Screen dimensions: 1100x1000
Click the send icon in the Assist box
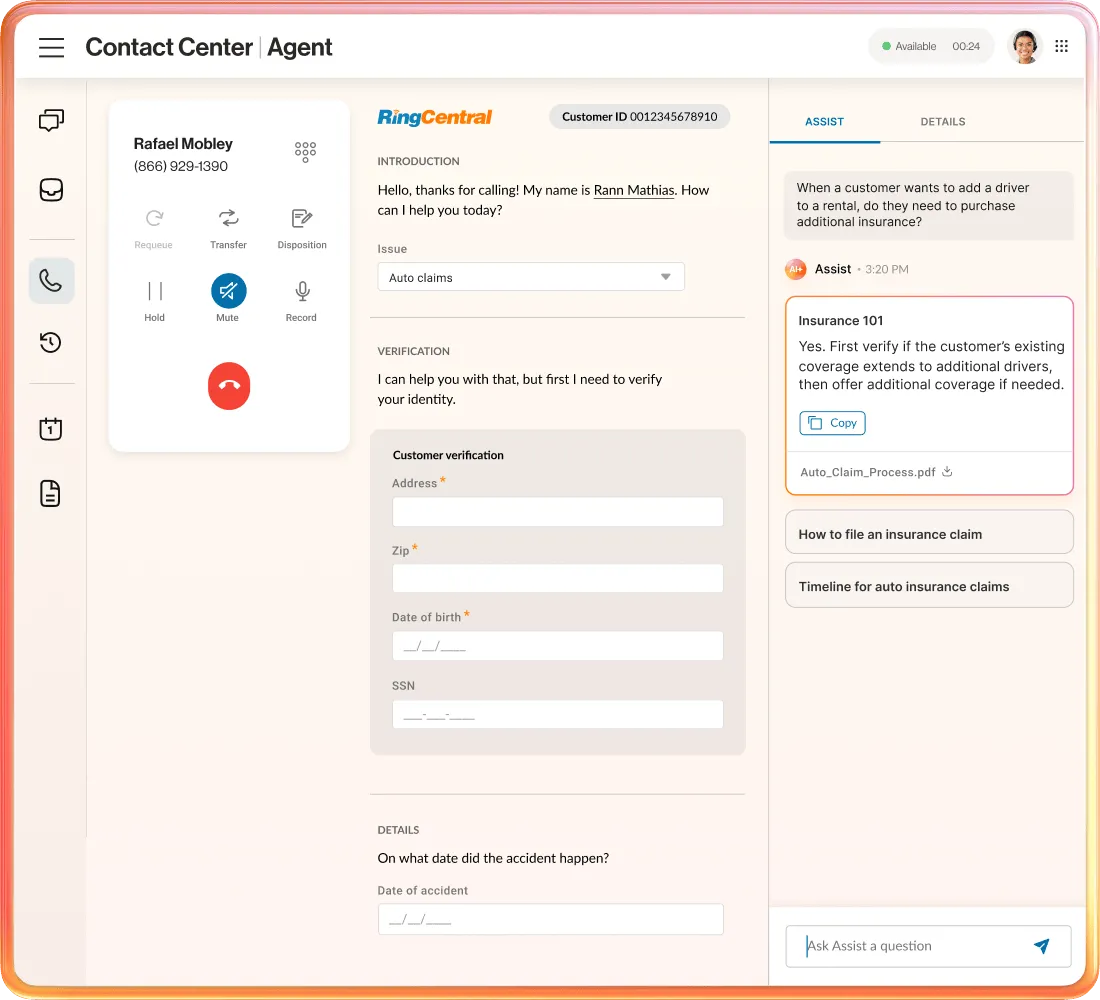[x=1041, y=946]
